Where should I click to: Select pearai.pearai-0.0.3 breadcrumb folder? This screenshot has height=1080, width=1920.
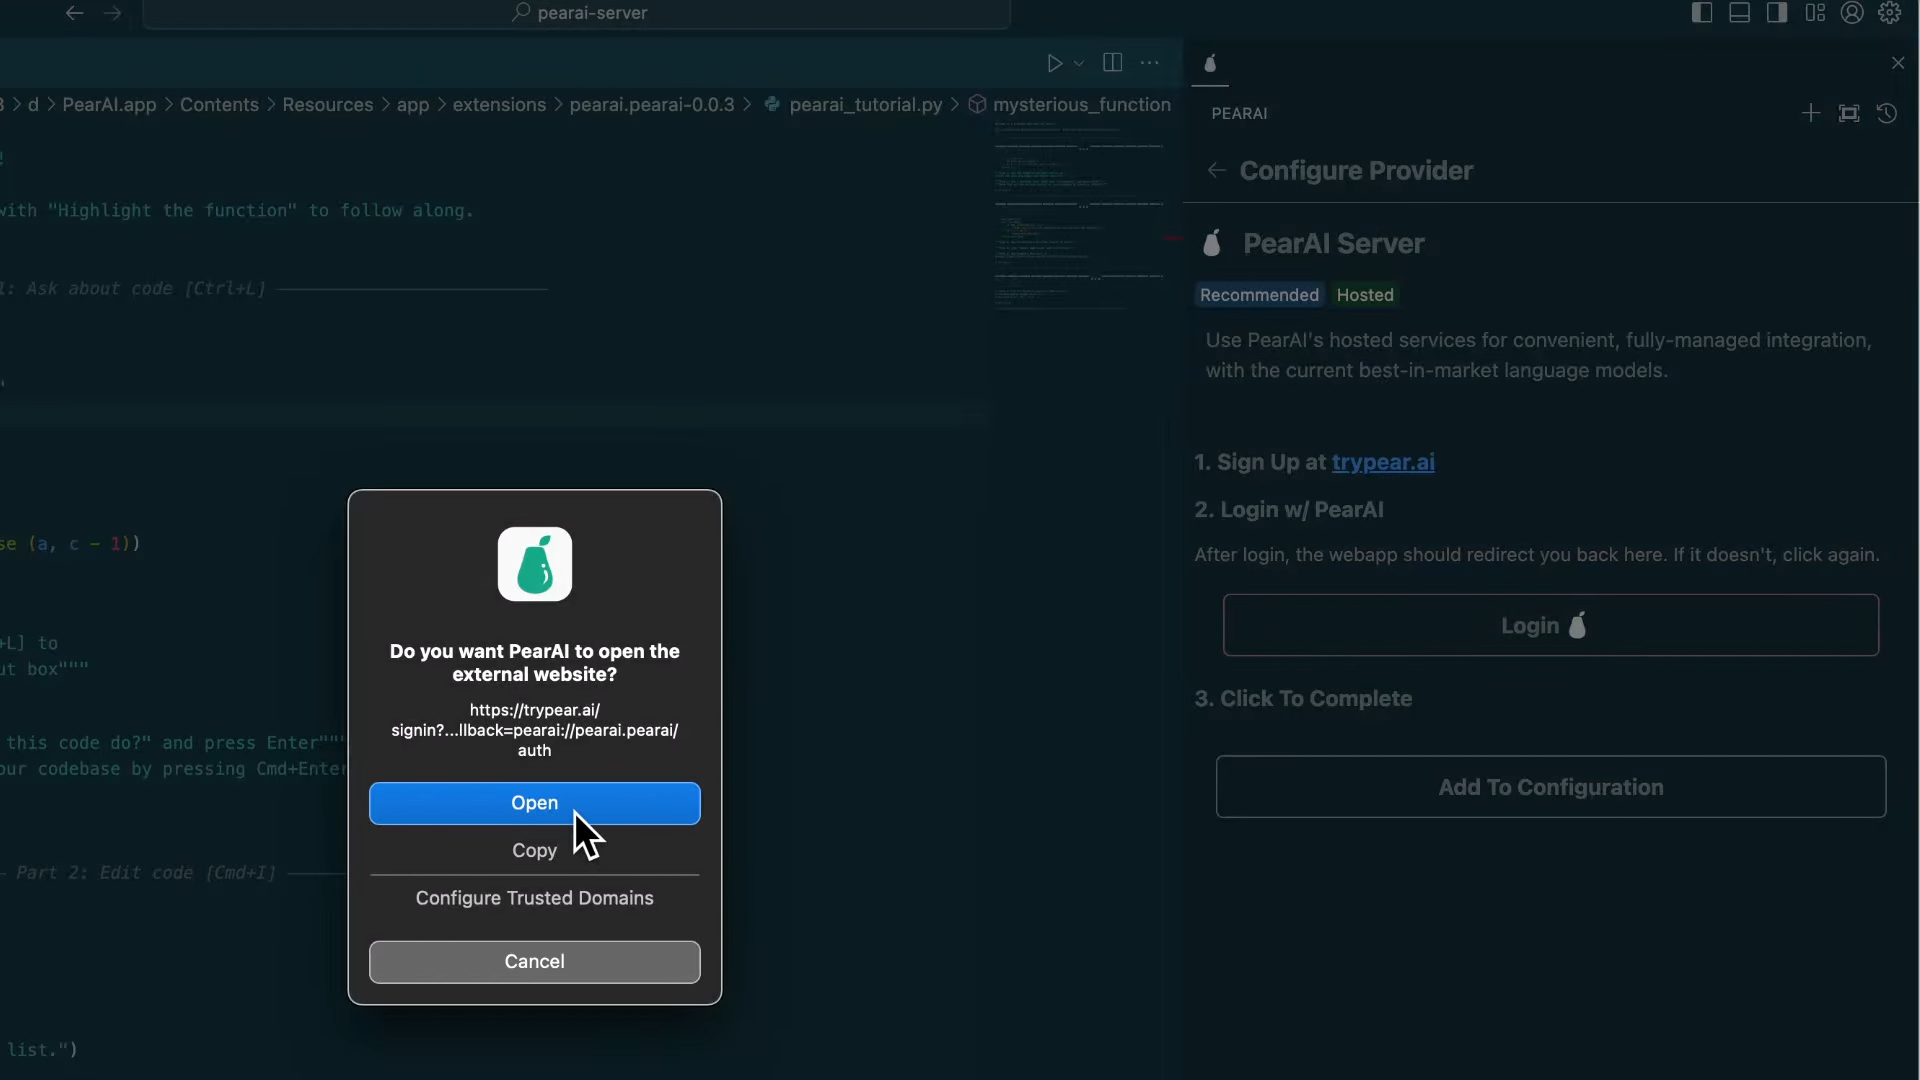652,105
